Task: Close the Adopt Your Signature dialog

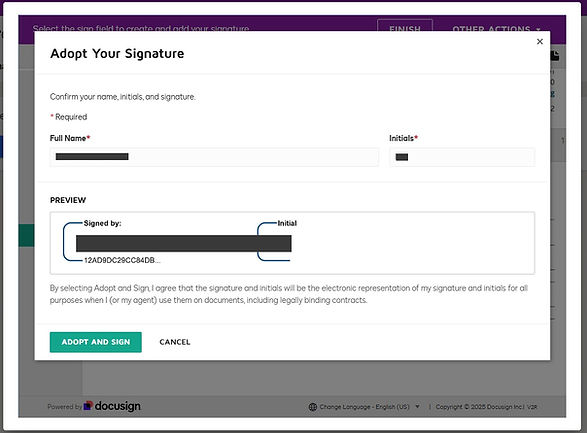Action: 539,42
